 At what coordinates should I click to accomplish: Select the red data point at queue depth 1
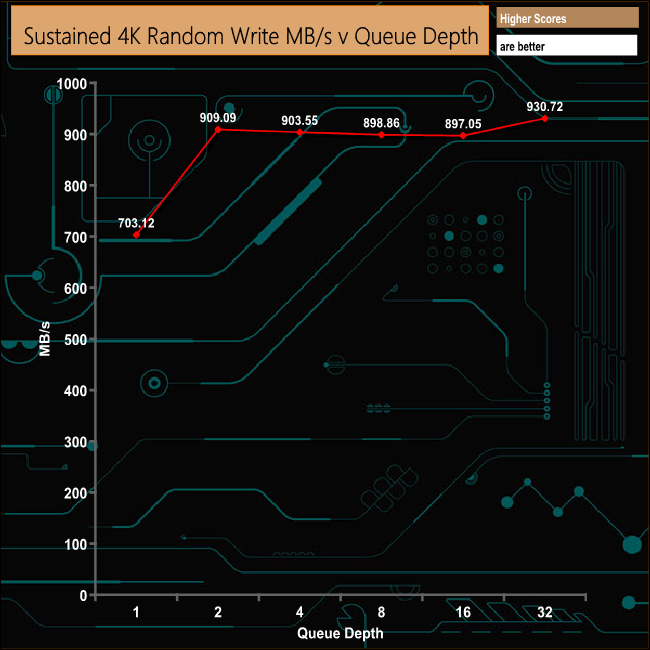(x=136, y=235)
